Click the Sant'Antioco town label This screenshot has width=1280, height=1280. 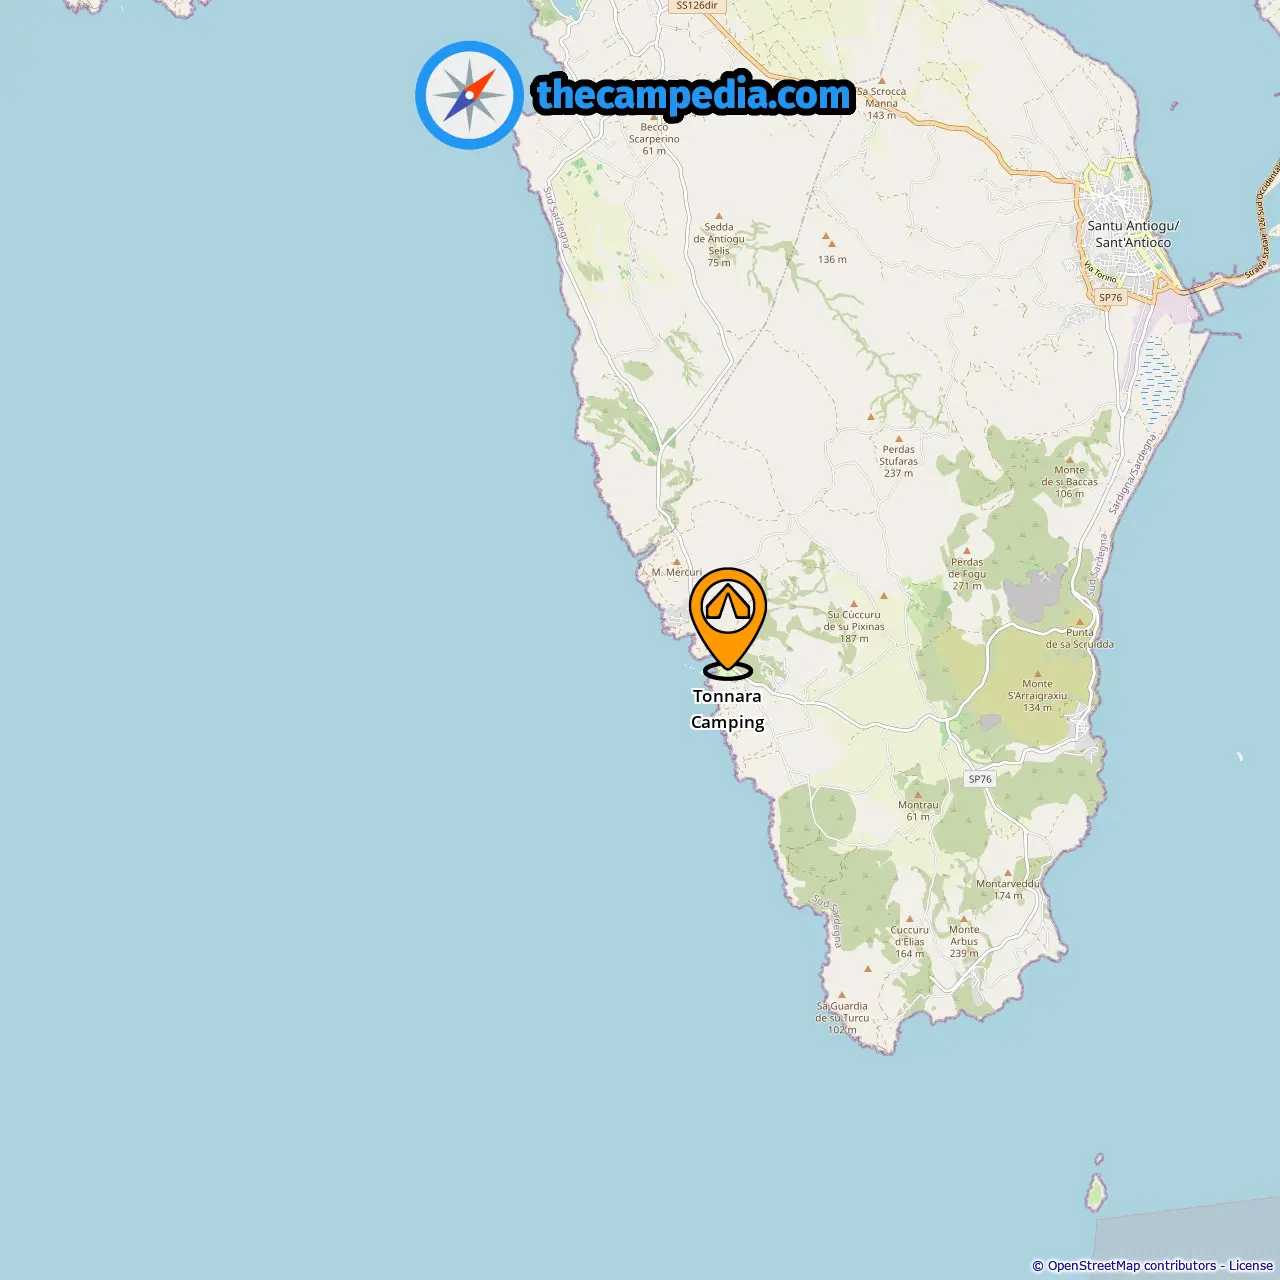(x=1133, y=234)
